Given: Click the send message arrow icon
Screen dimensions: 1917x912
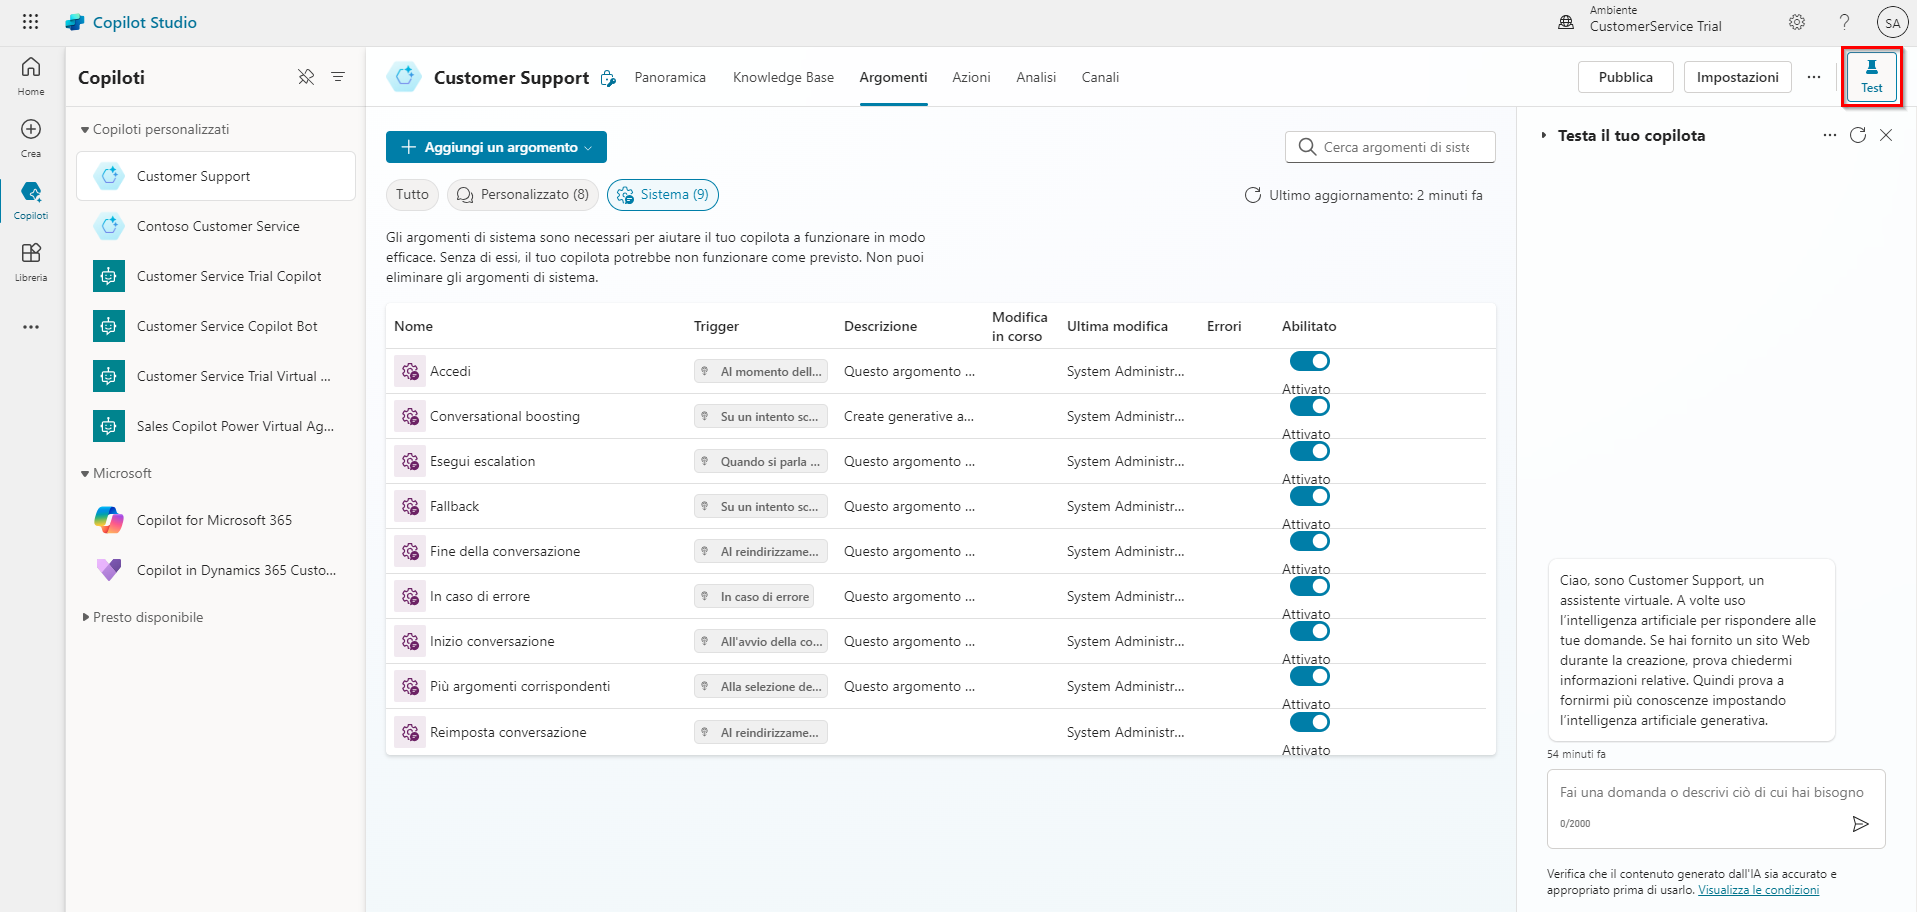Looking at the screenshot, I should (x=1860, y=824).
